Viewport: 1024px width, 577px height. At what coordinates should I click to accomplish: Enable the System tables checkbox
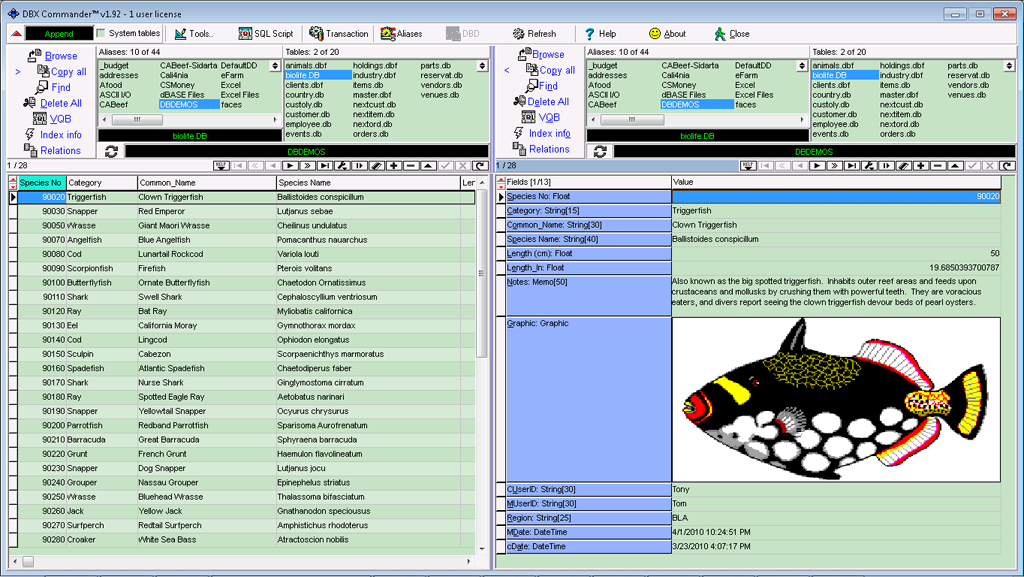click(102, 33)
